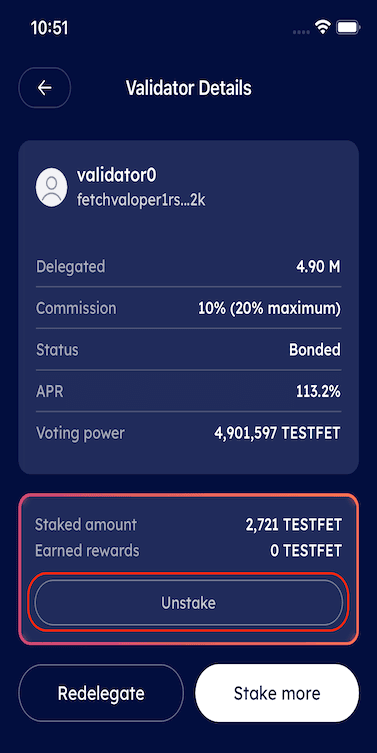Open the Redelegate action

(x=101, y=693)
